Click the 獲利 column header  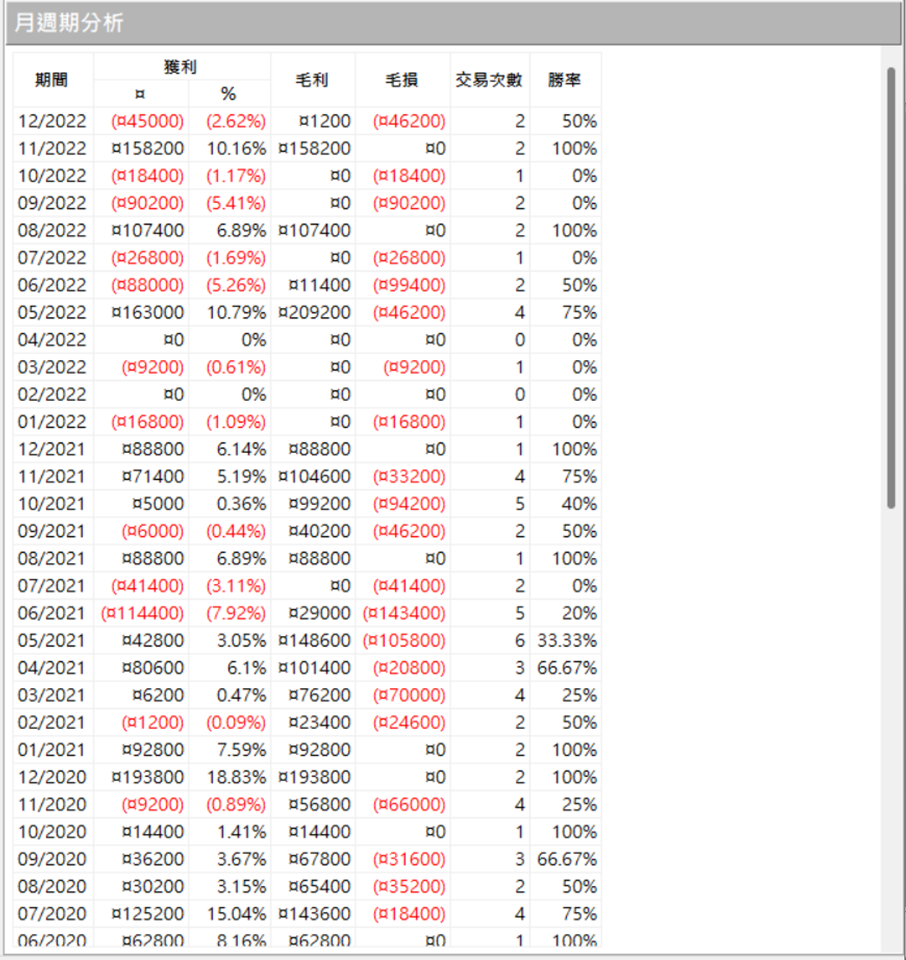tap(181, 66)
